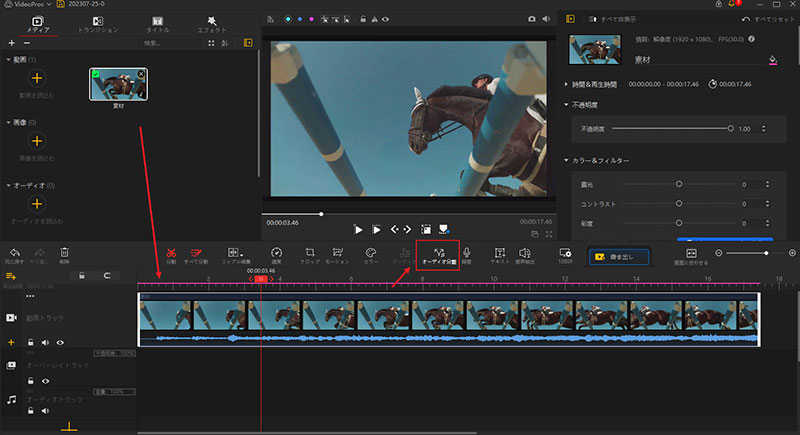Click the オーディオ分離 (Detach Audio) tool
Screen dimensions: 800x435
pyautogui.click(x=438, y=255)
